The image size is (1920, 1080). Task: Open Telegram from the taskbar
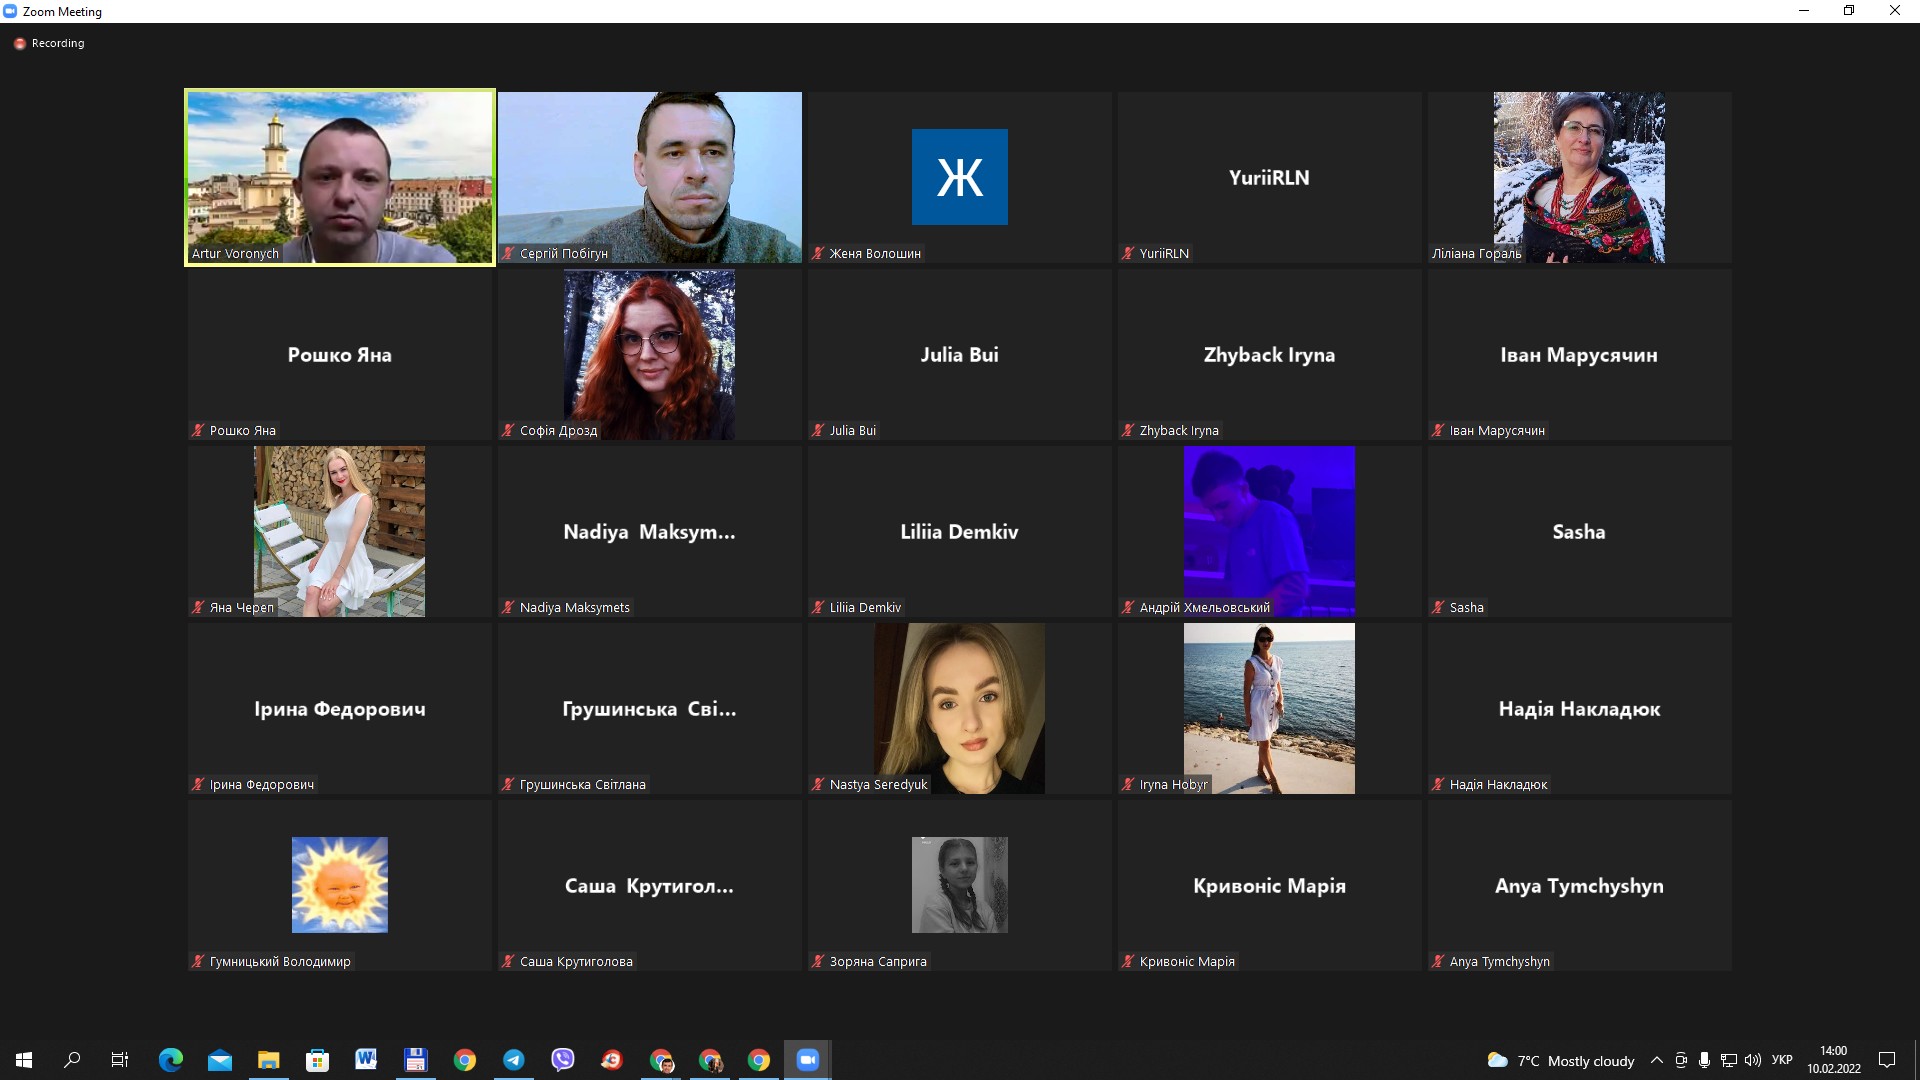514,1060
